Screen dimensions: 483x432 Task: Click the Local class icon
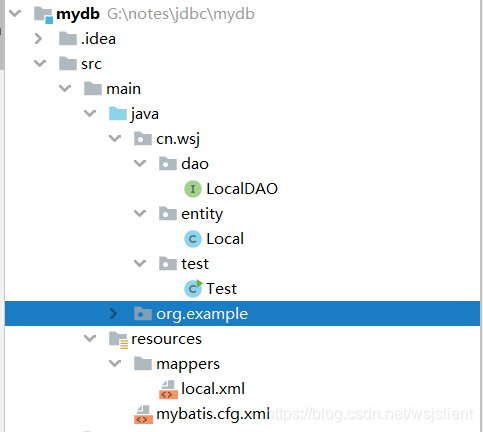point(193,239)
